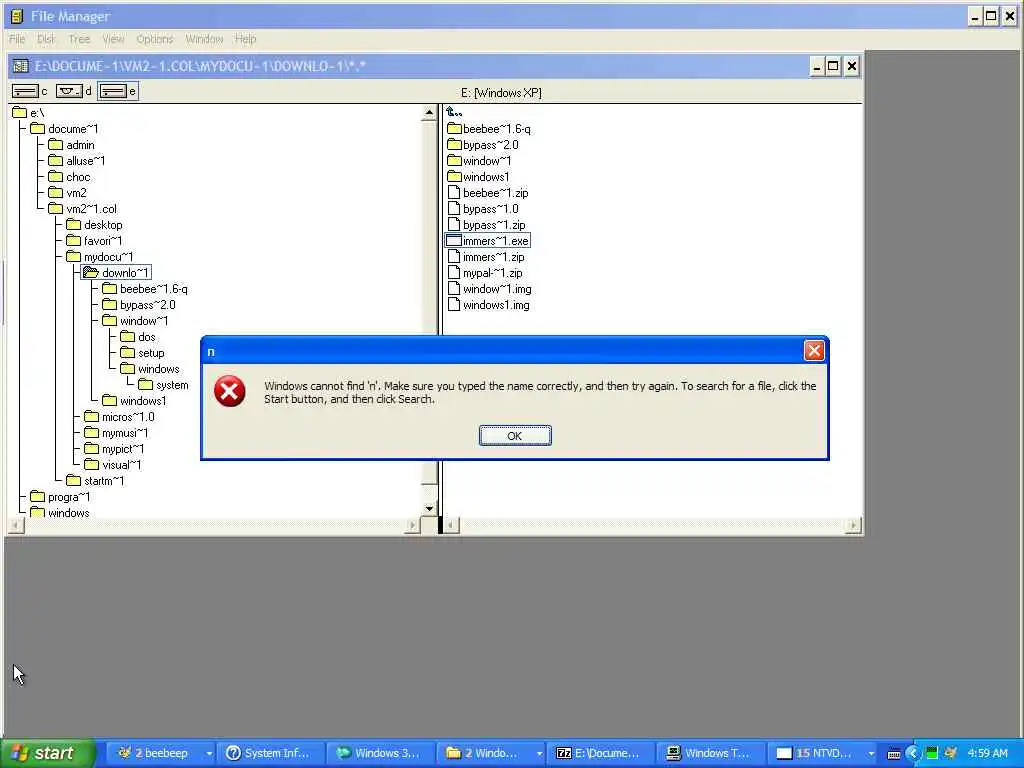Open the Help menu
This screenshot has width=1024, height=768.
click(x=246, y=39)
